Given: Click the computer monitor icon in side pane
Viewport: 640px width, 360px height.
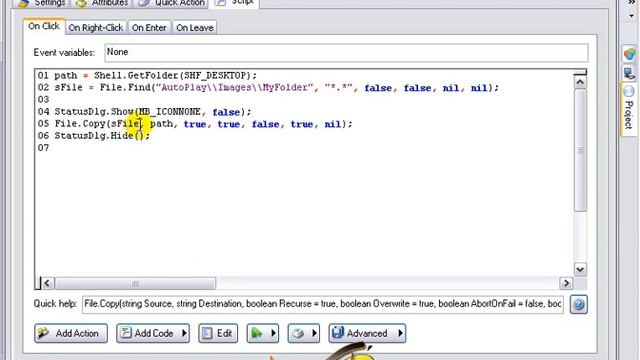Looking at the screenshot, I should tap(629, 73).
